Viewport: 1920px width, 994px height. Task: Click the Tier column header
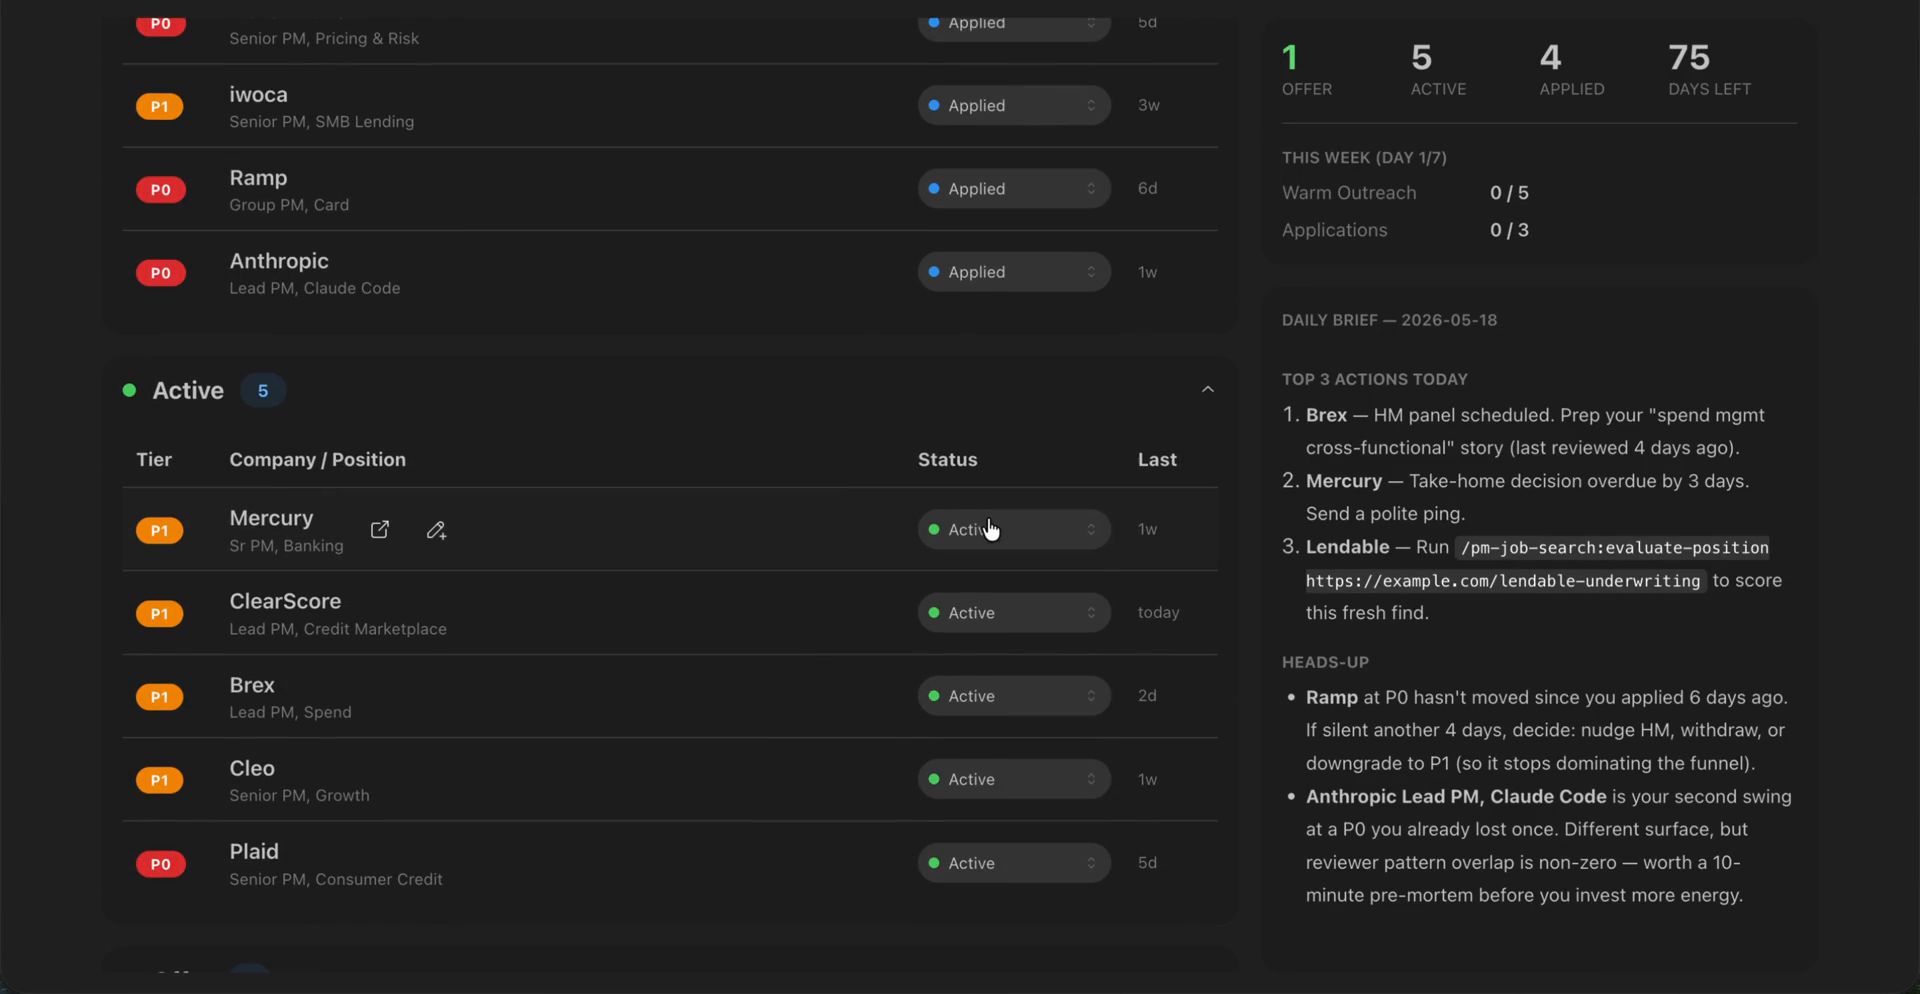pyautogui.click(x=154, y=460)
